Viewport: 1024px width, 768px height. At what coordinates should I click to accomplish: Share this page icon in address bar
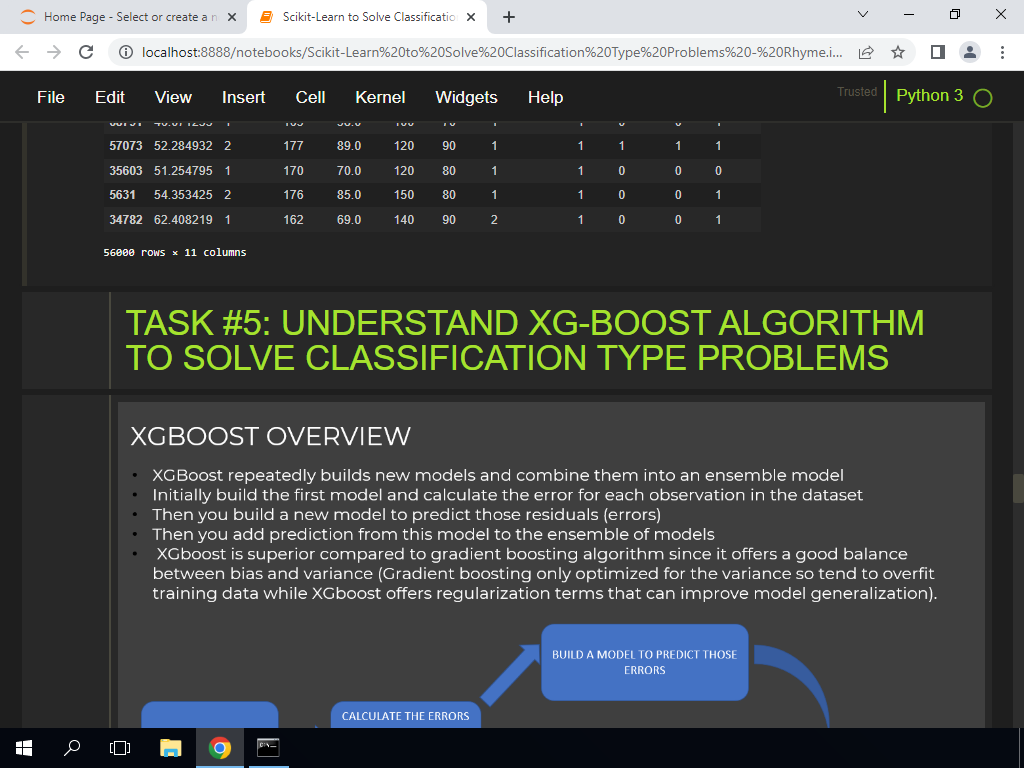866,52
